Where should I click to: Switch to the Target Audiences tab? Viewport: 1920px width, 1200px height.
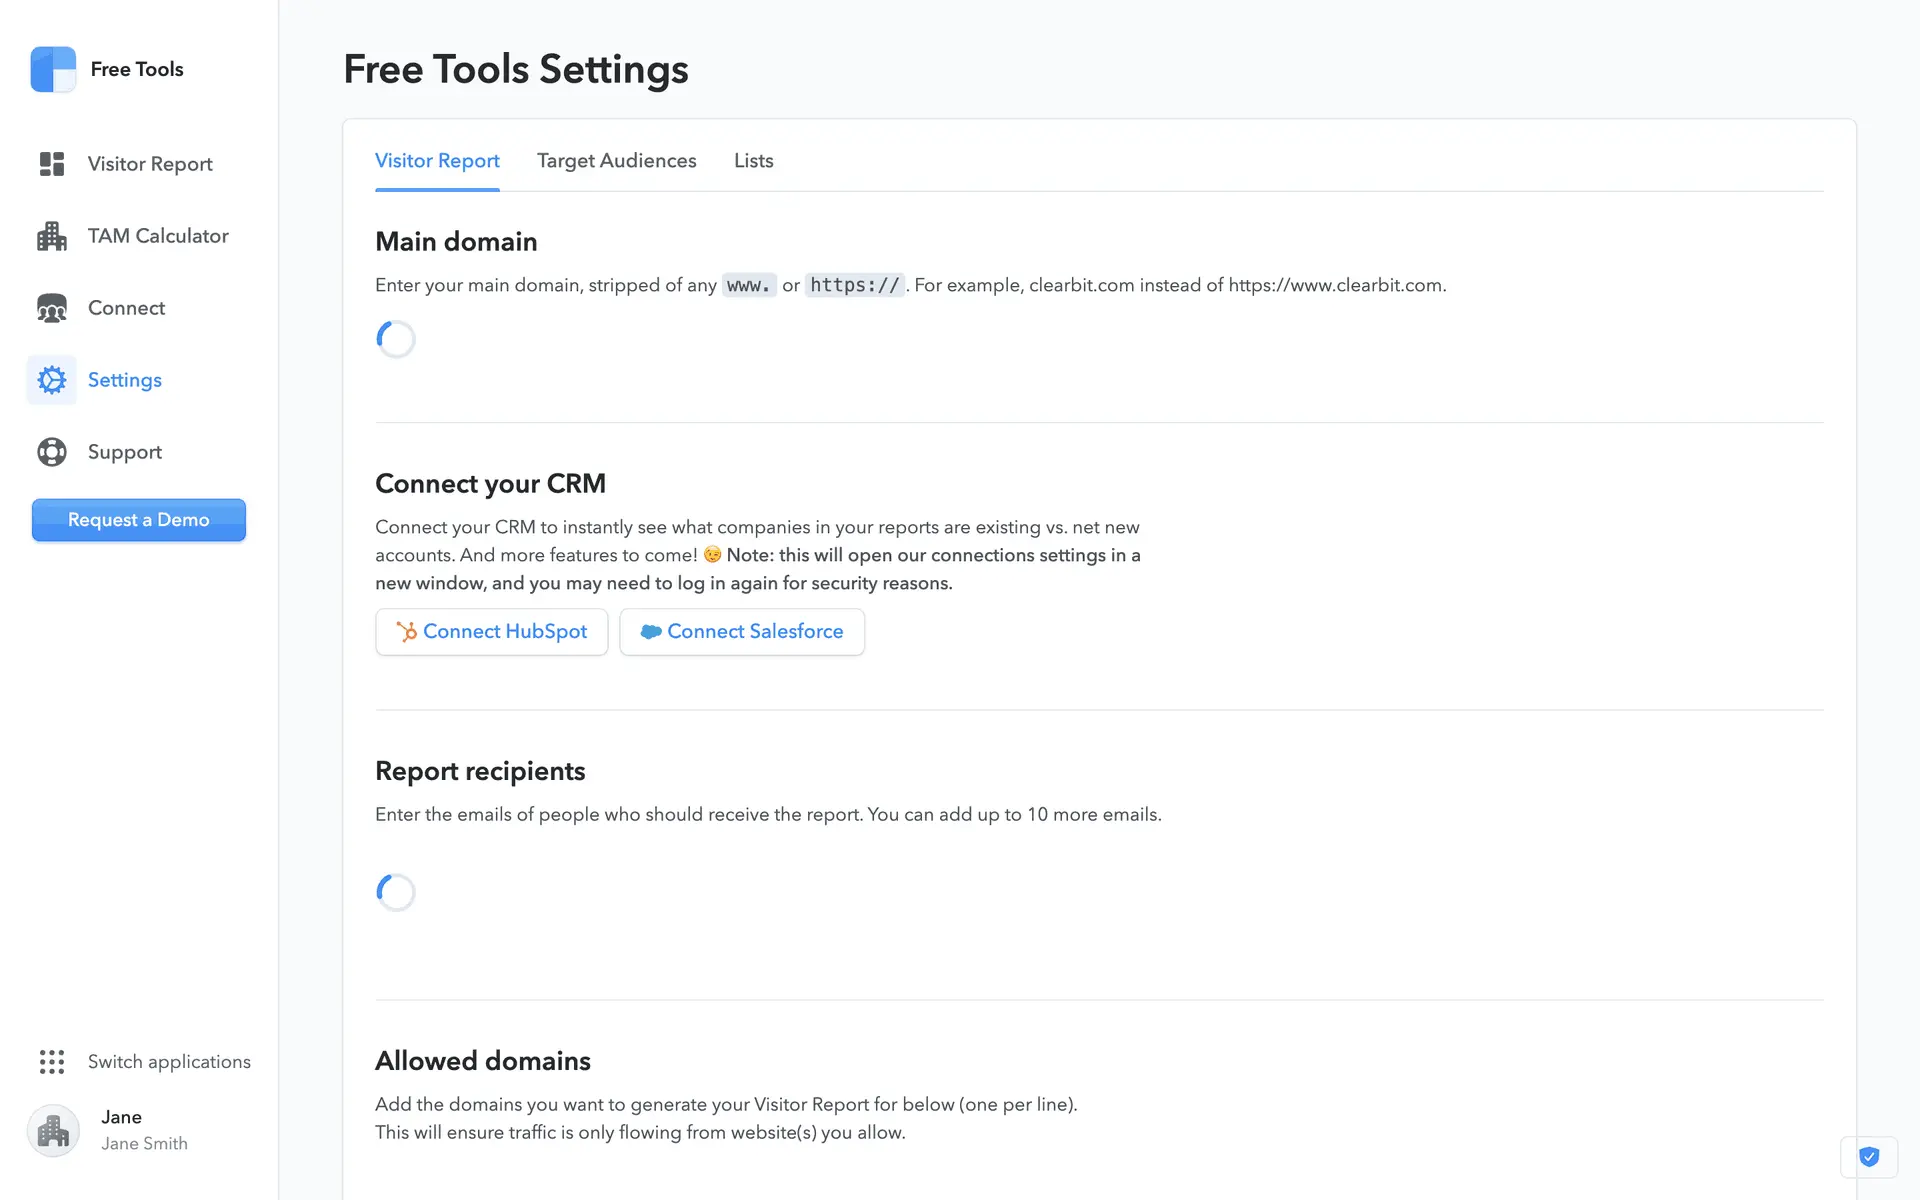[616, 161]
